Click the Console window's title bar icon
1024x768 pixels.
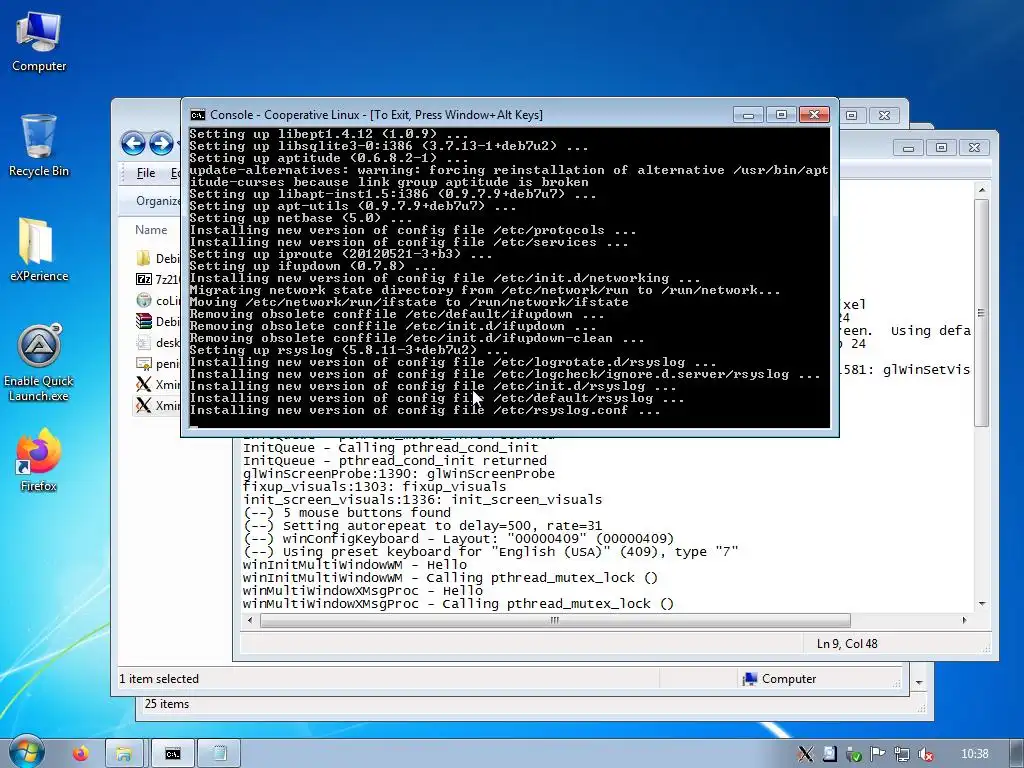[x=197, y=115]
